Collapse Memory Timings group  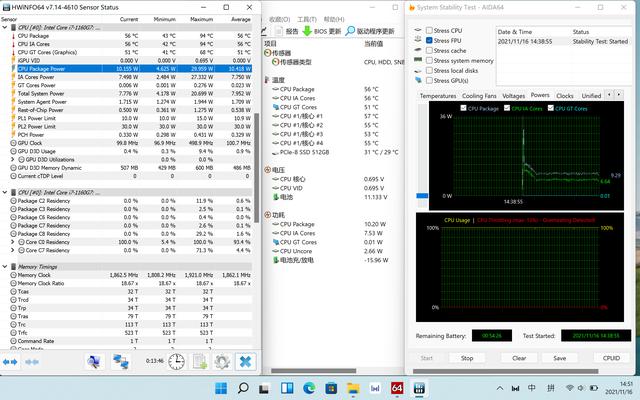pos(4,267)
